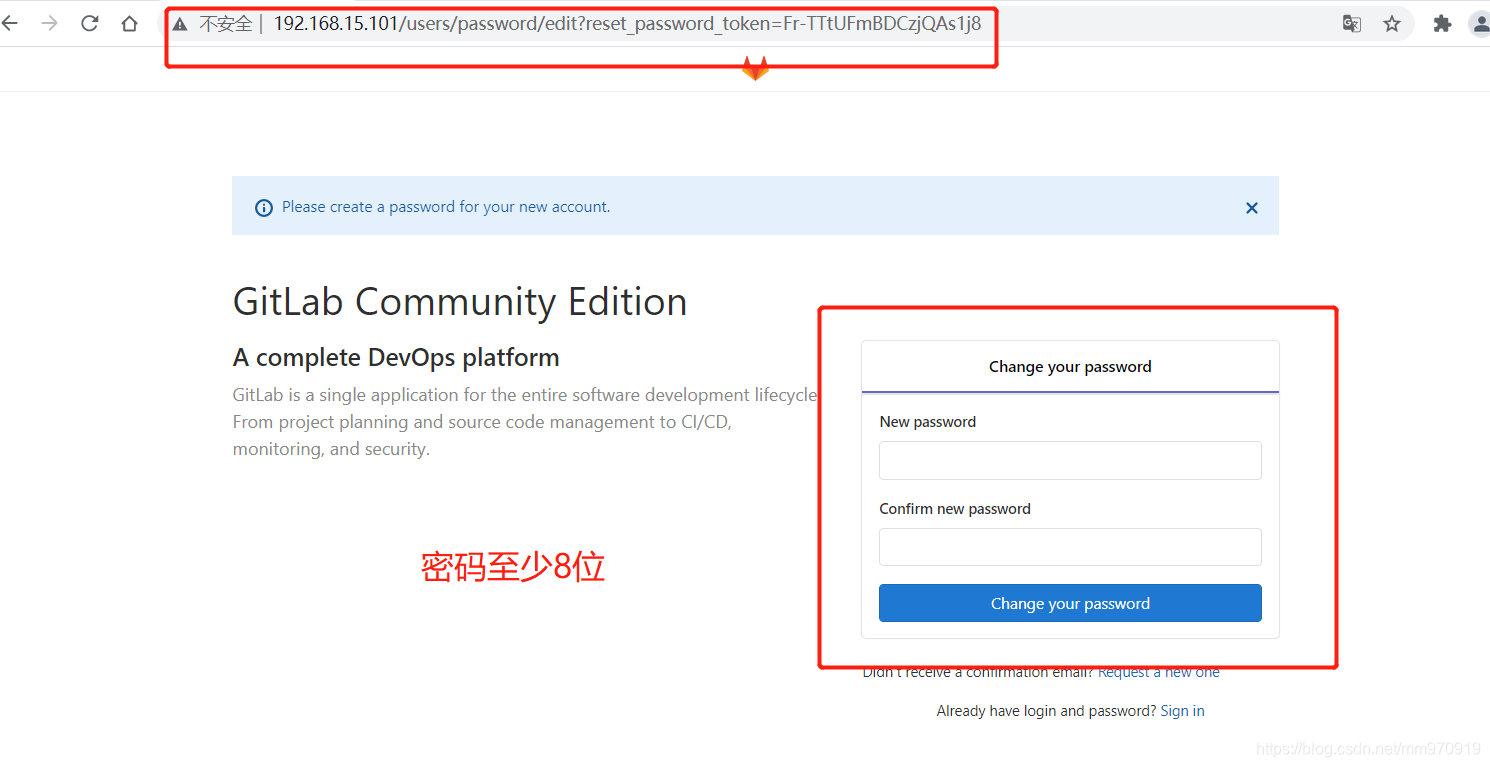This screenshot has height=767, width=1490.
Task: Open the profile avatar icon
Action: click(1481, 24)
